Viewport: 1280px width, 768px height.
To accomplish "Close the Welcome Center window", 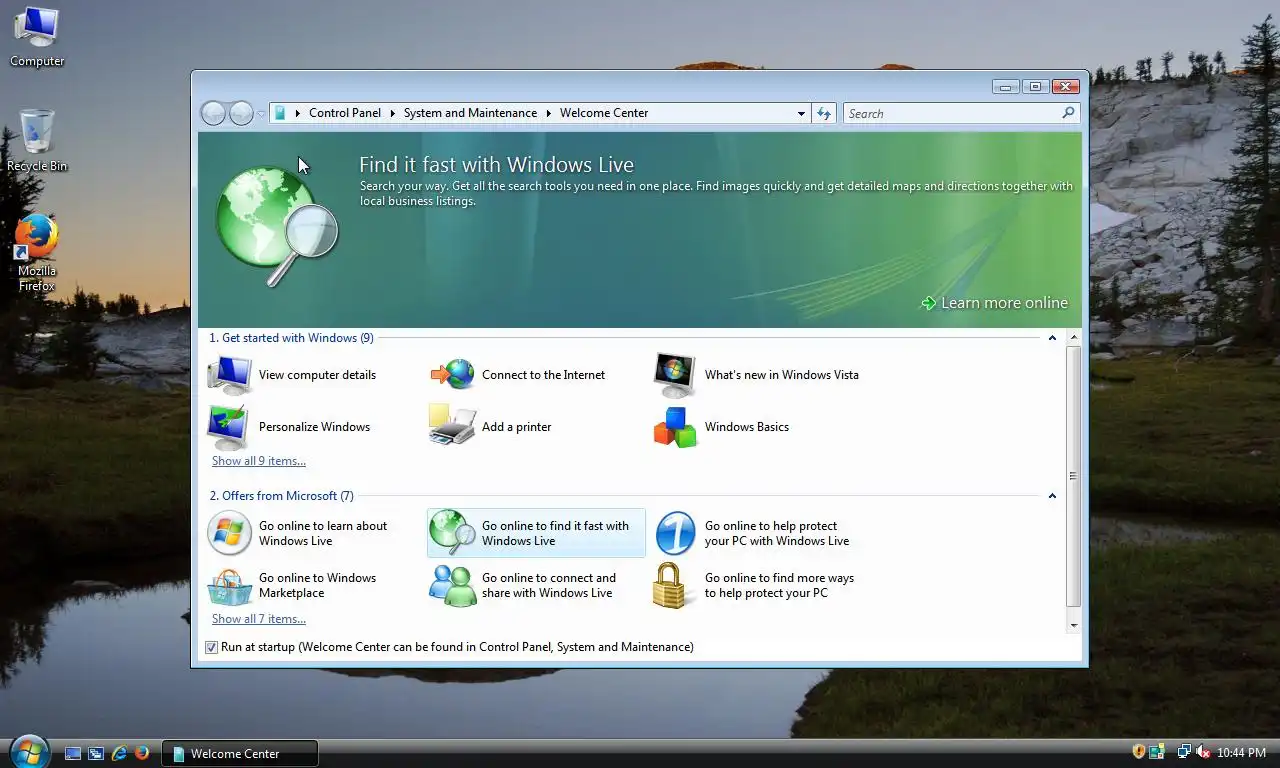I will [1067, 87].
